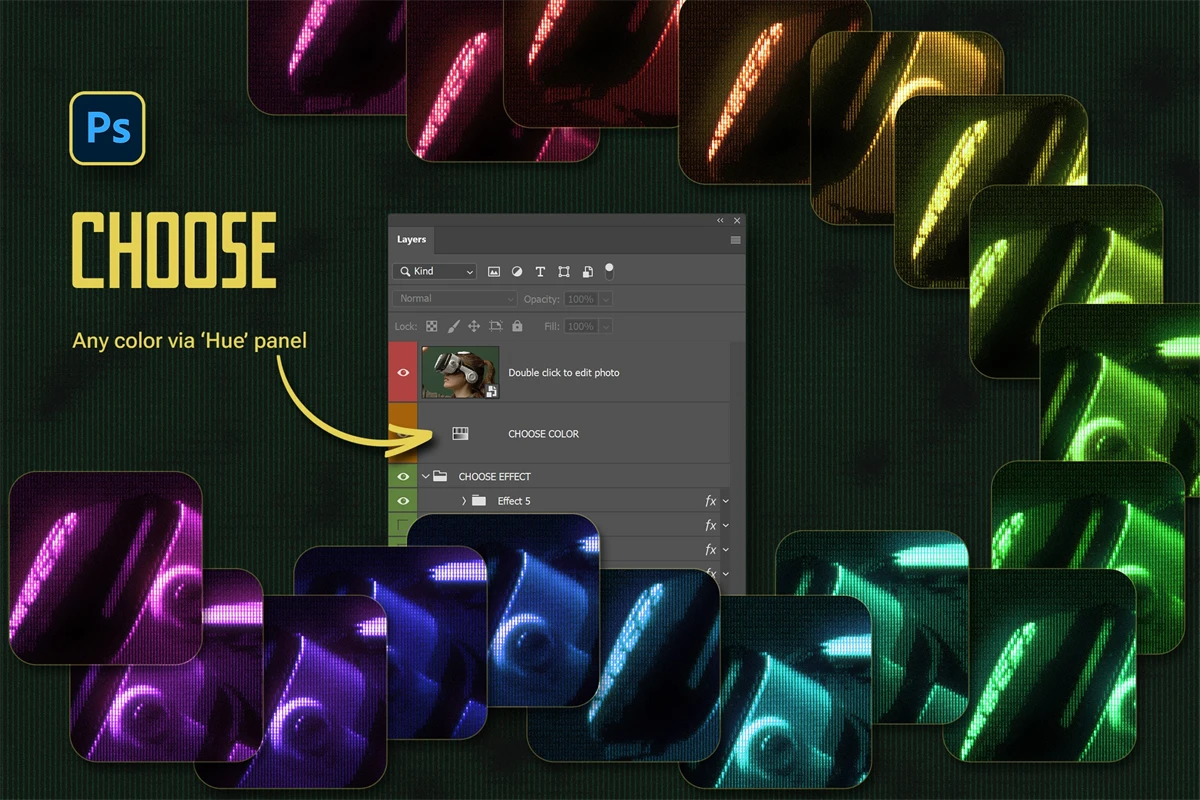Click the lock image pixels brush icon
This screenshot has width=1200, height=800.
(x=453, y=326)
